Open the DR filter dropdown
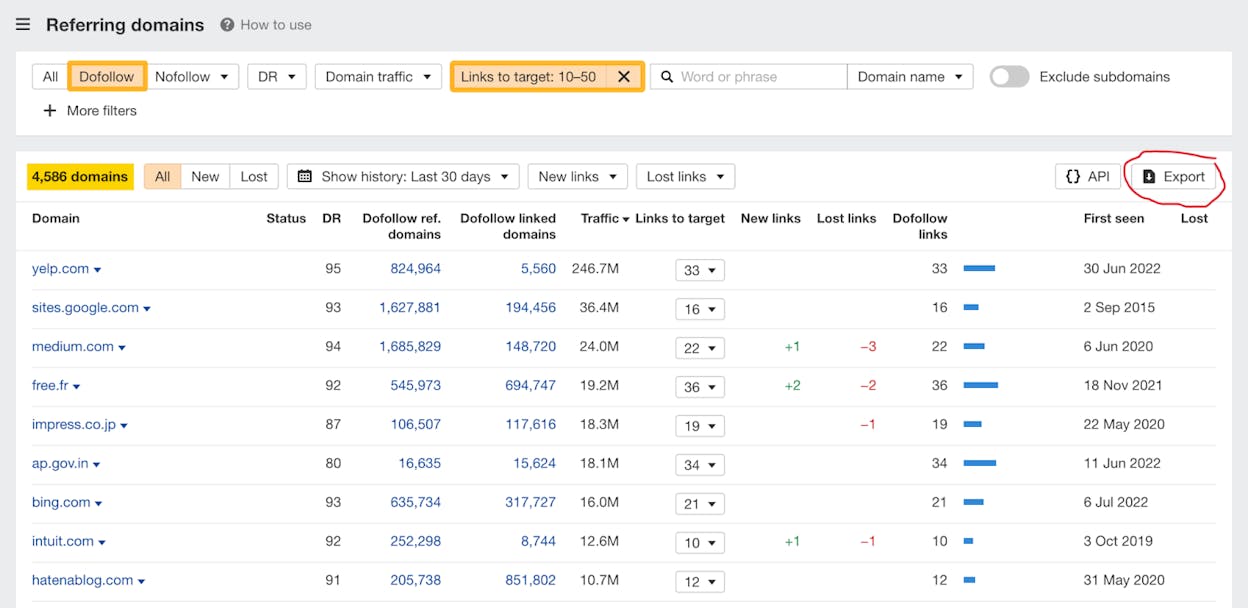The width and height of the screenshot is (1248, 608). coord(277,77)
